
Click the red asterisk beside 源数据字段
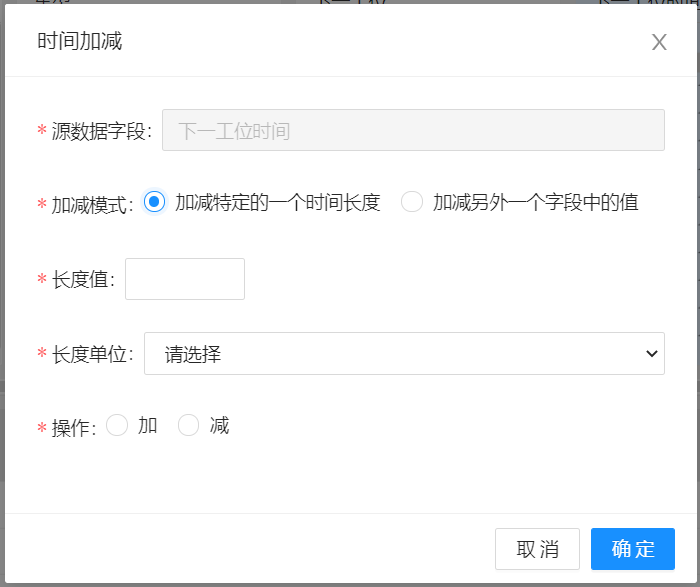point(42,132)
